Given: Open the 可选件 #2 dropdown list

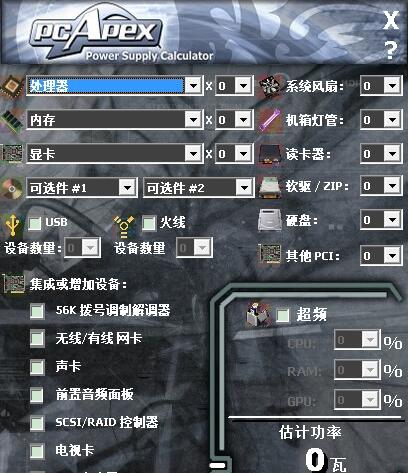Looking at the screenshot, I should pyautogui.click(x=198, y=188).
